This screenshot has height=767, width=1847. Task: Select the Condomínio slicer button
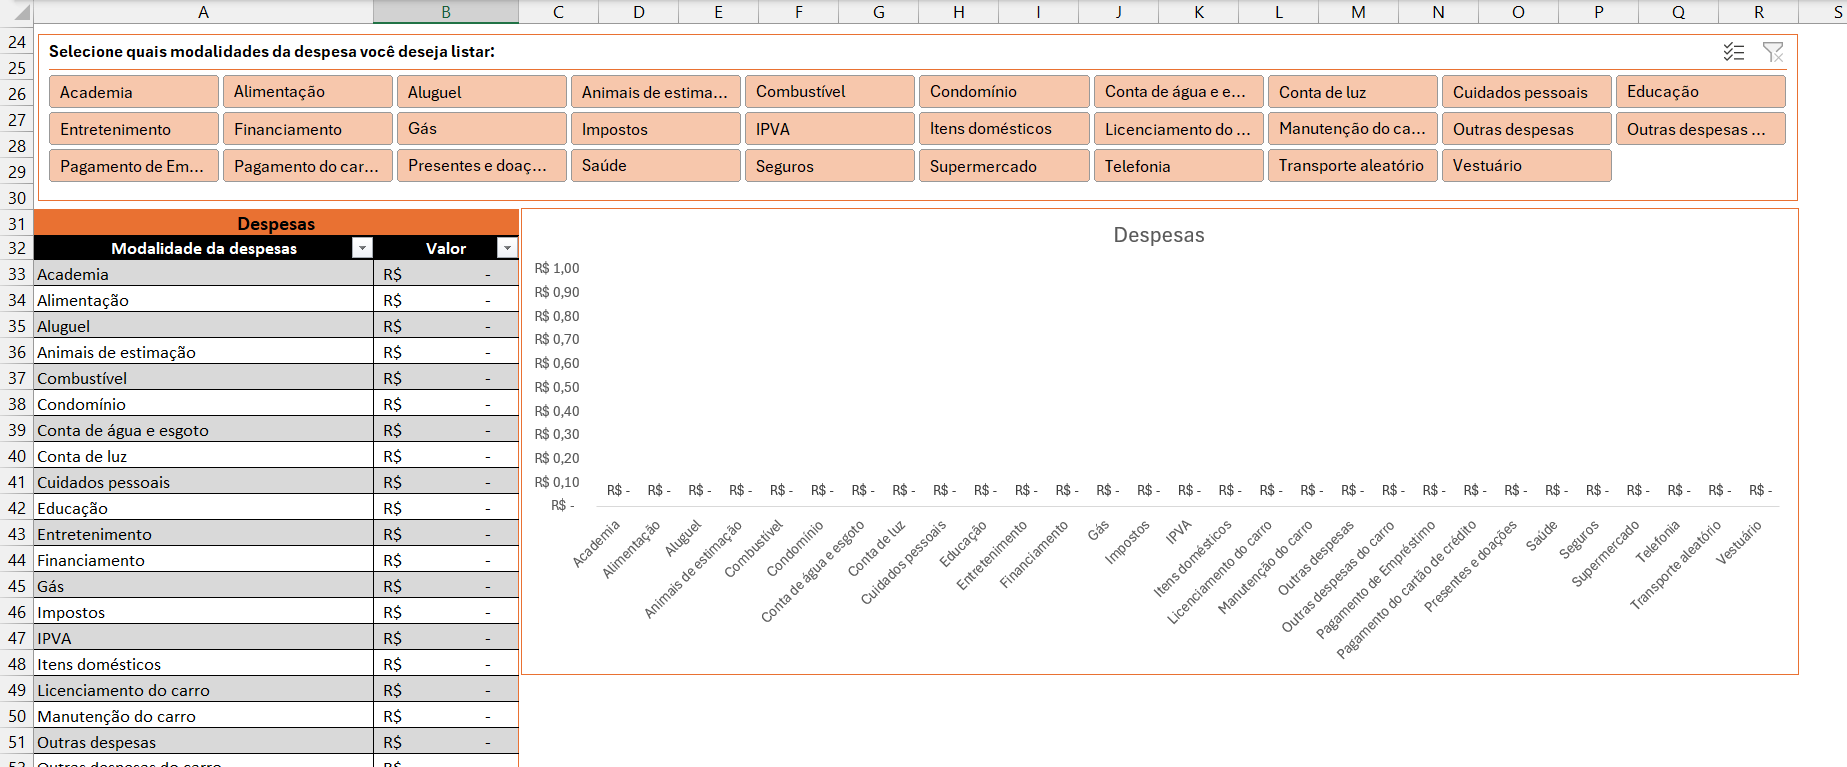[1004, 92]
